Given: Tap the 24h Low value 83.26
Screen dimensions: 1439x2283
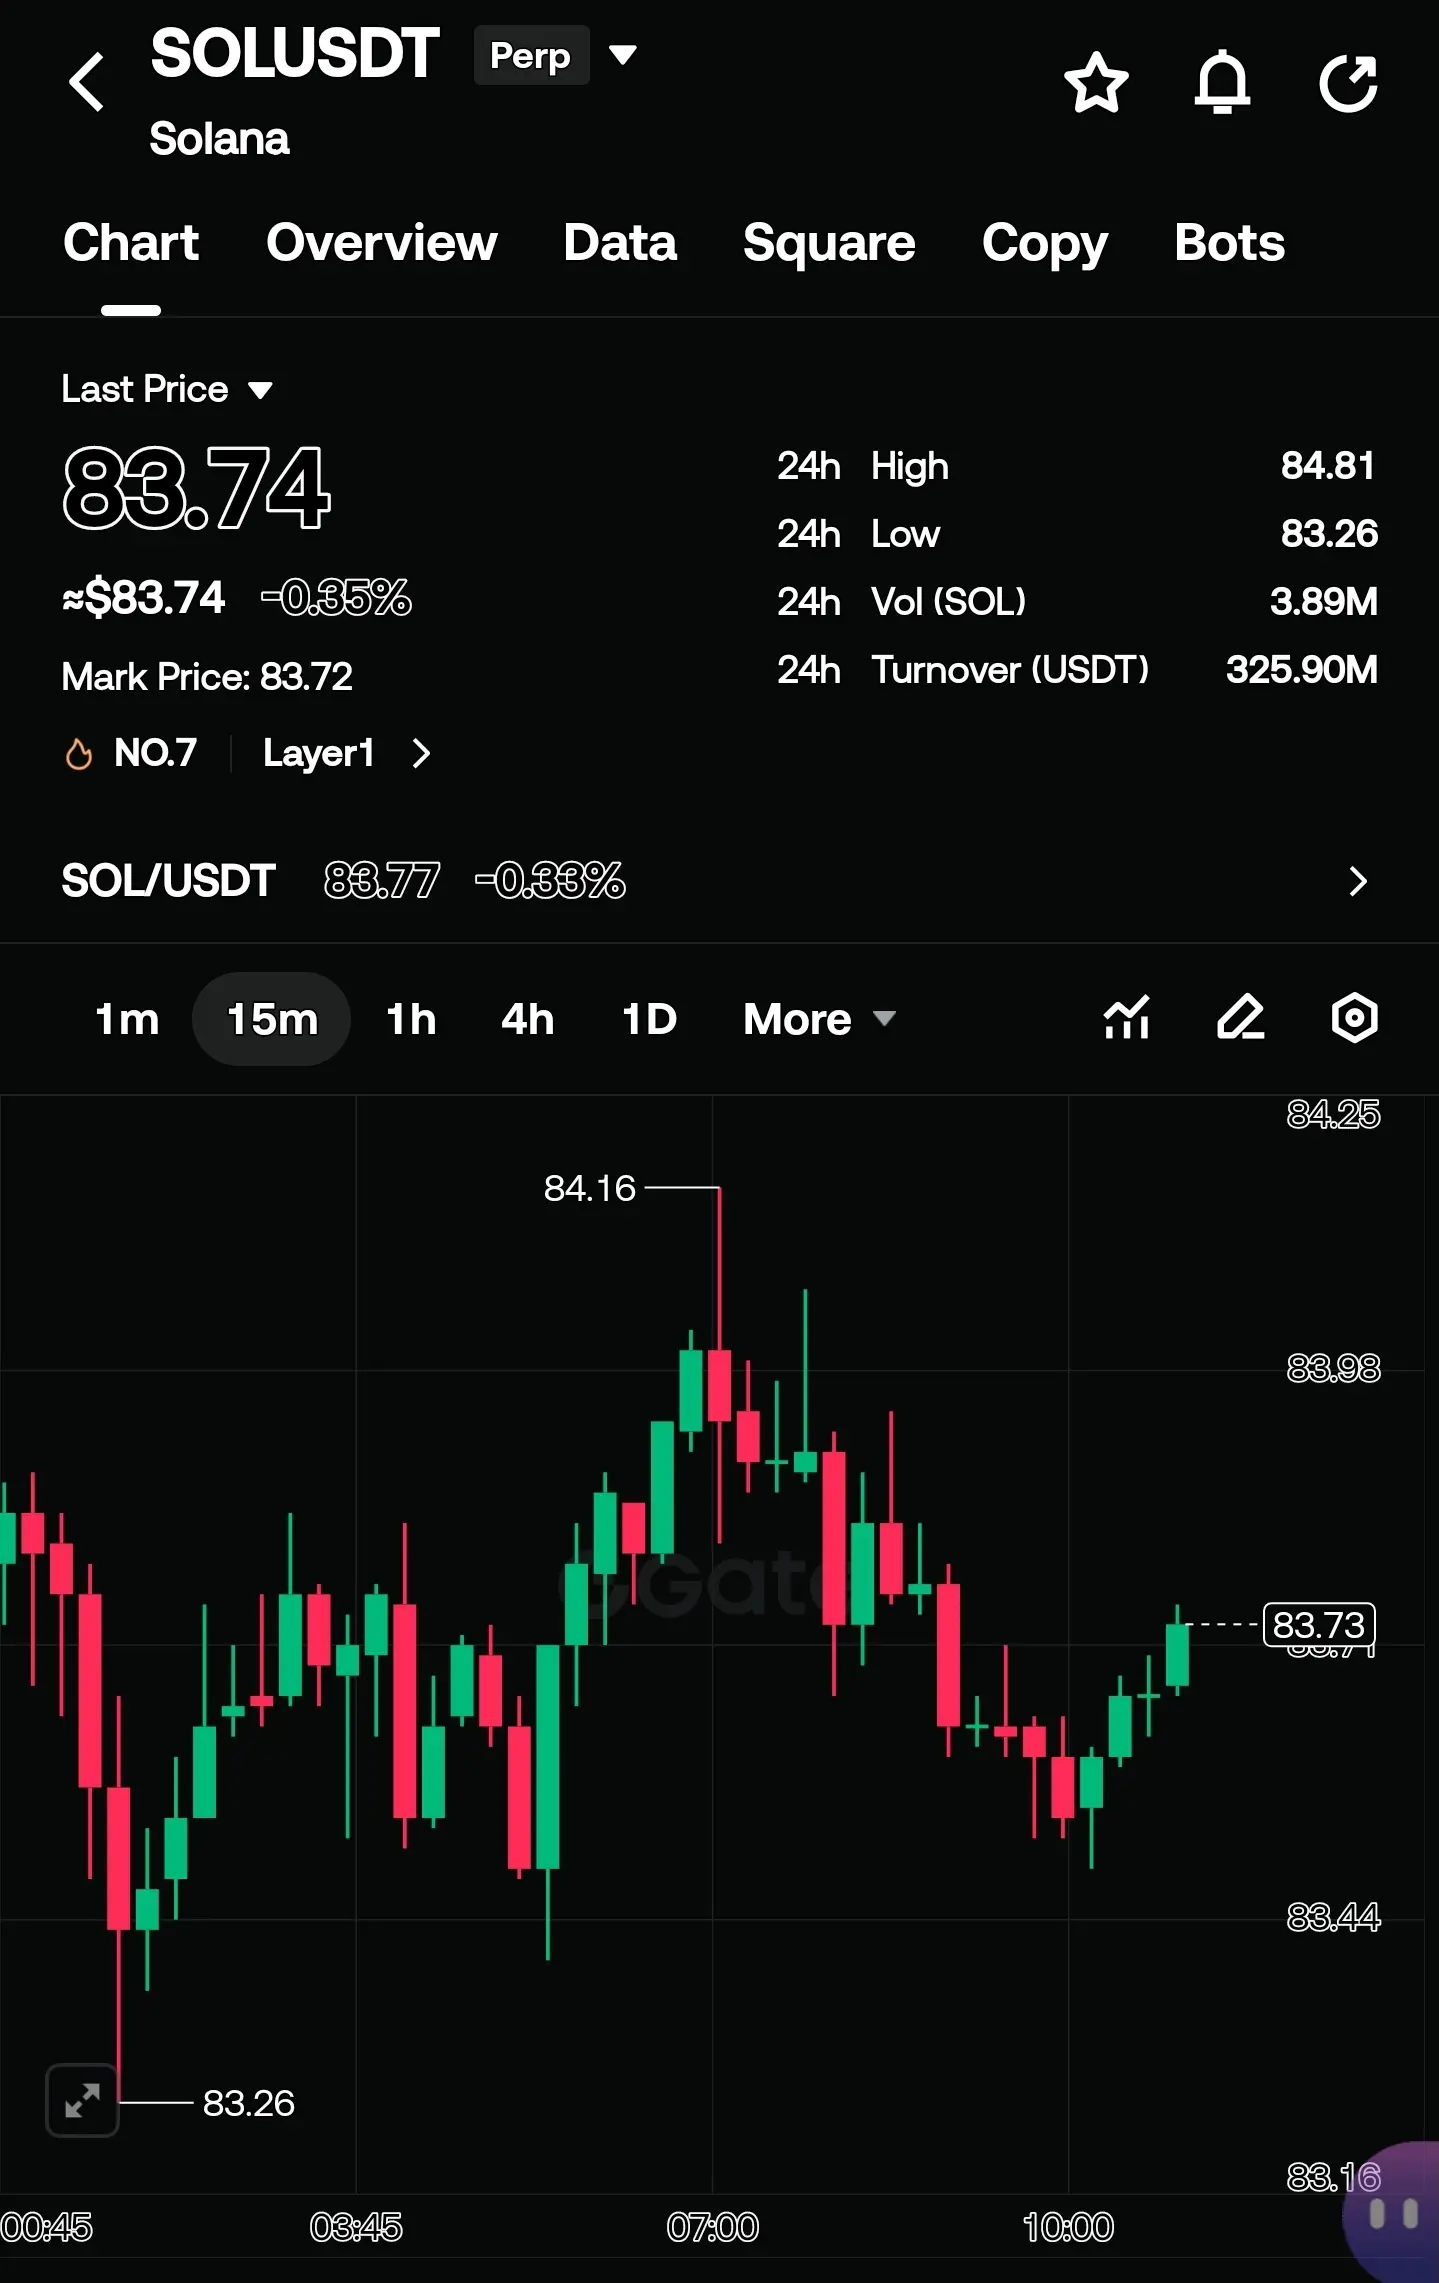Looking at the screenshot, I should (x=1329, y=534).
